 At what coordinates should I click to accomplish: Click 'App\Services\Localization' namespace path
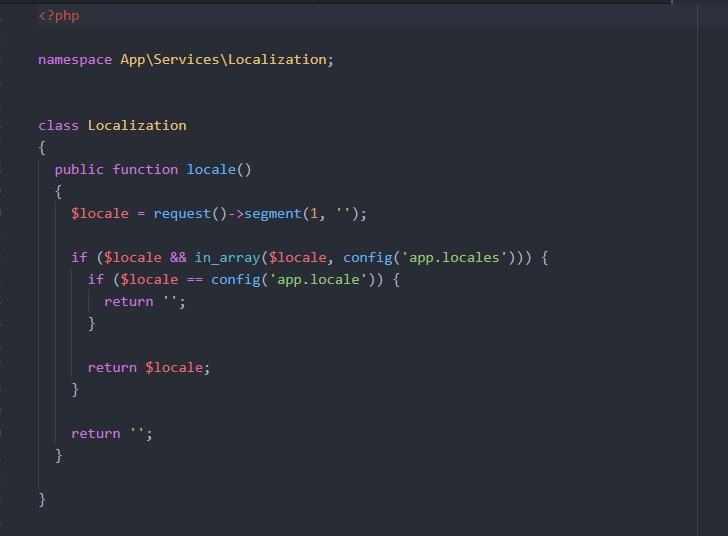pos(224,59)
